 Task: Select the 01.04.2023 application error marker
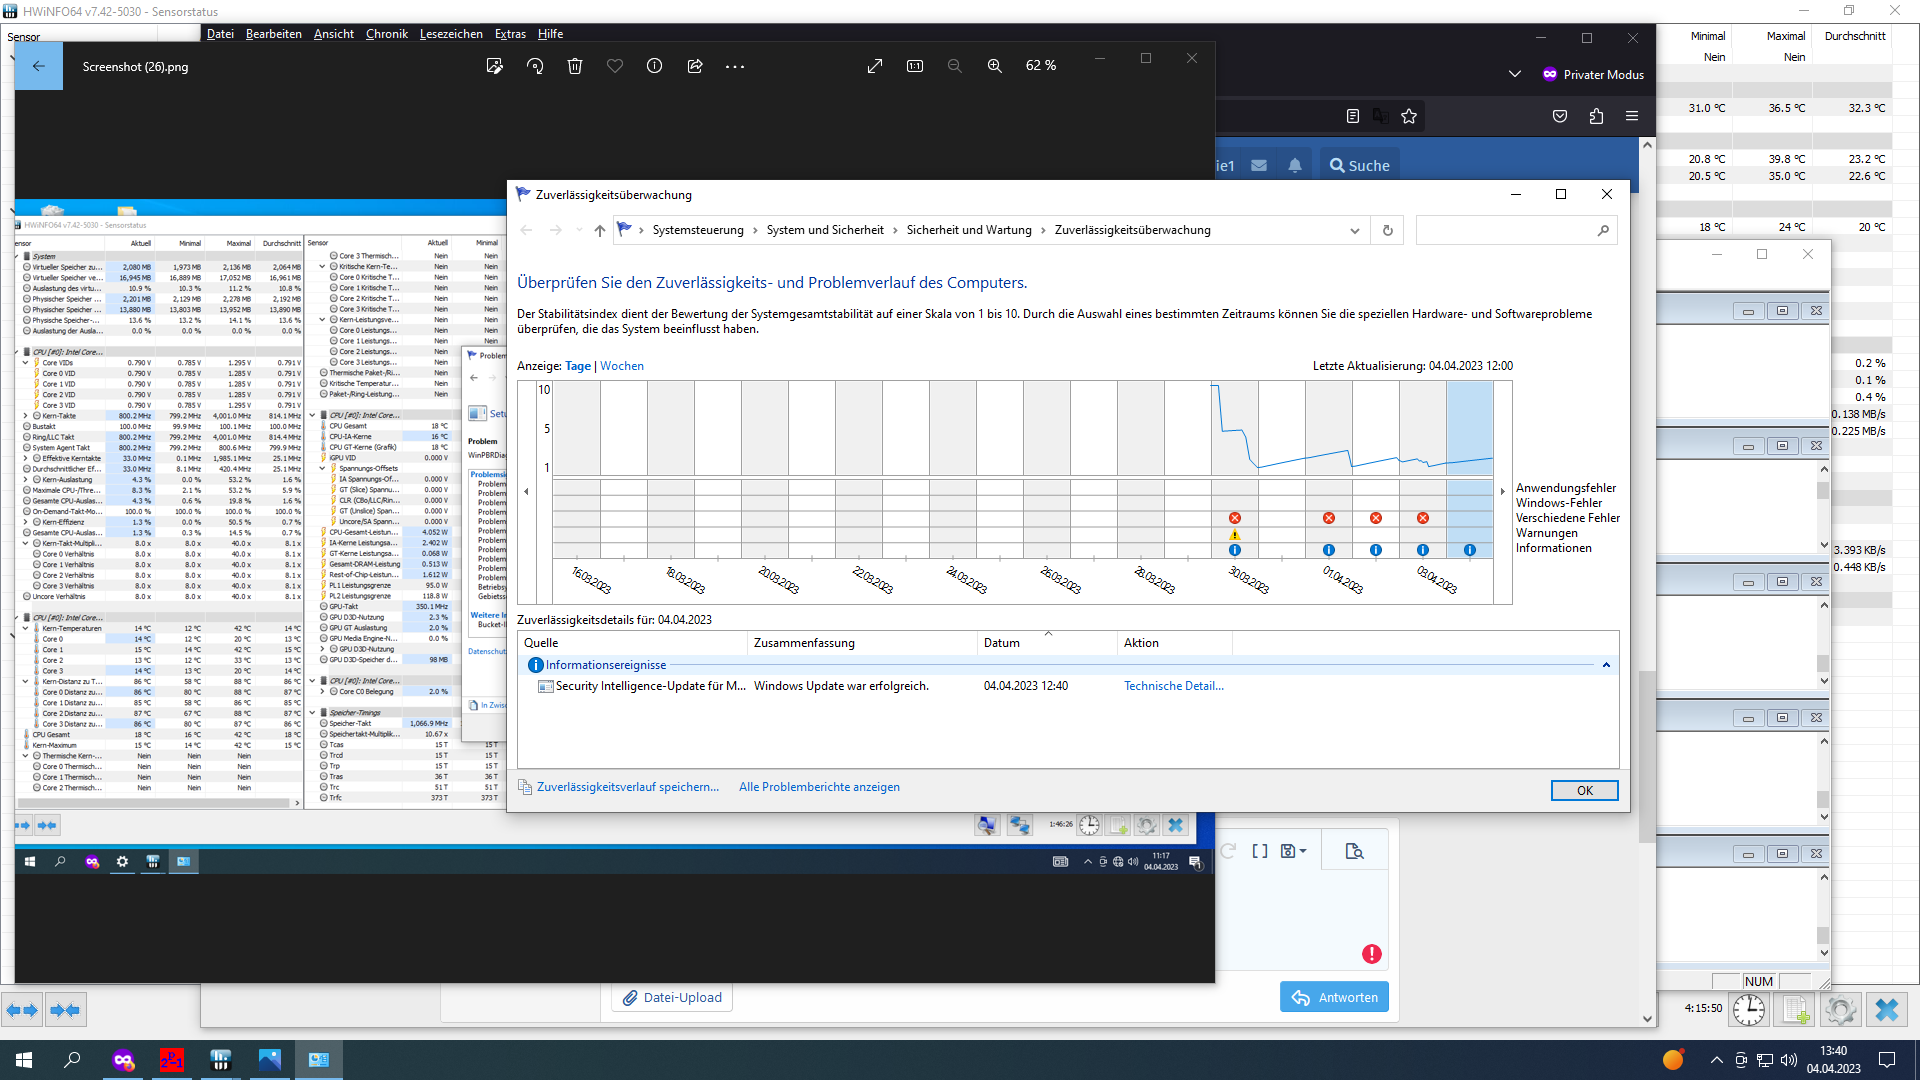1329,518
